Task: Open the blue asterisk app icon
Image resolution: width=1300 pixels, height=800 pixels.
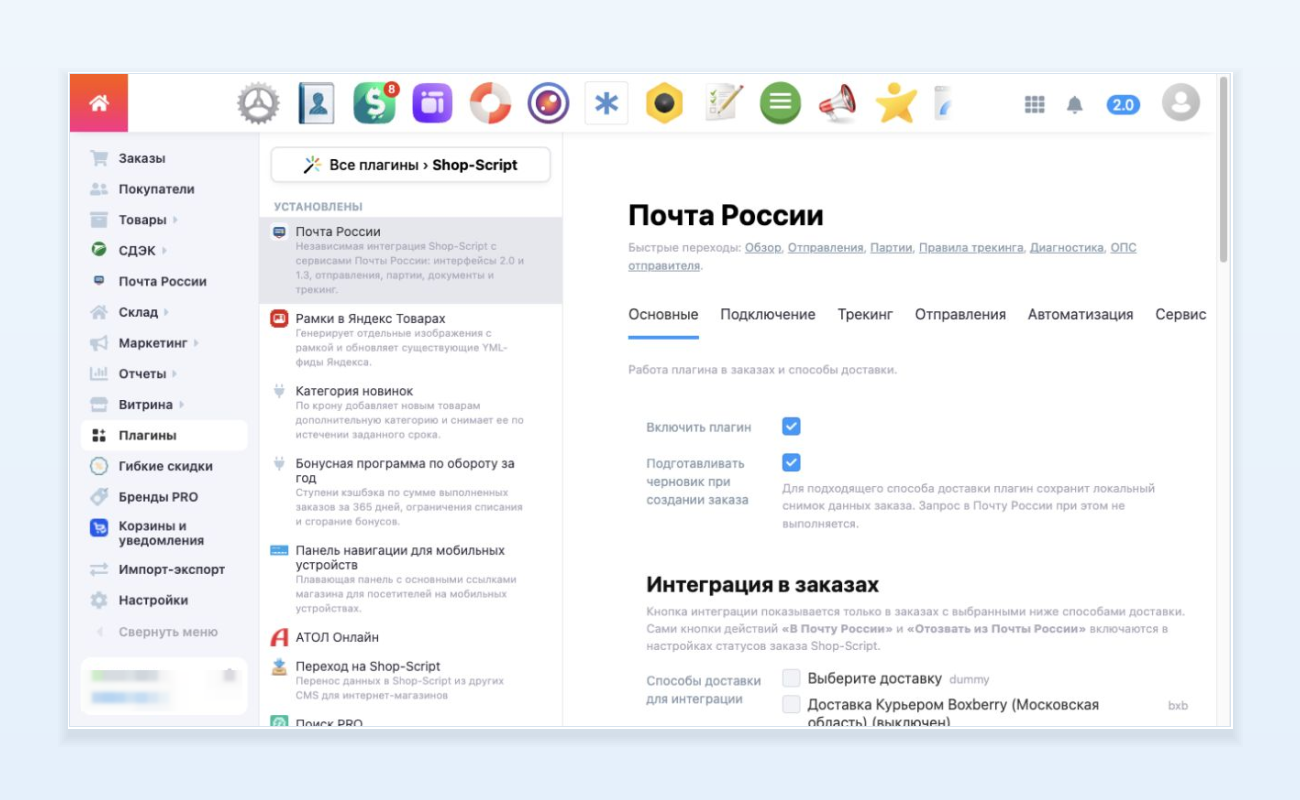Action: (606, 103)
